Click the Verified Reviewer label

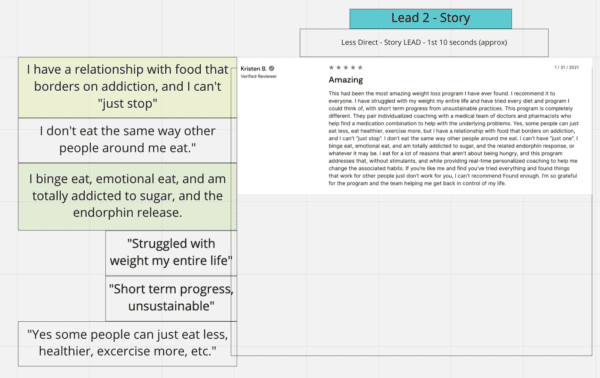[x=258, y=77]
